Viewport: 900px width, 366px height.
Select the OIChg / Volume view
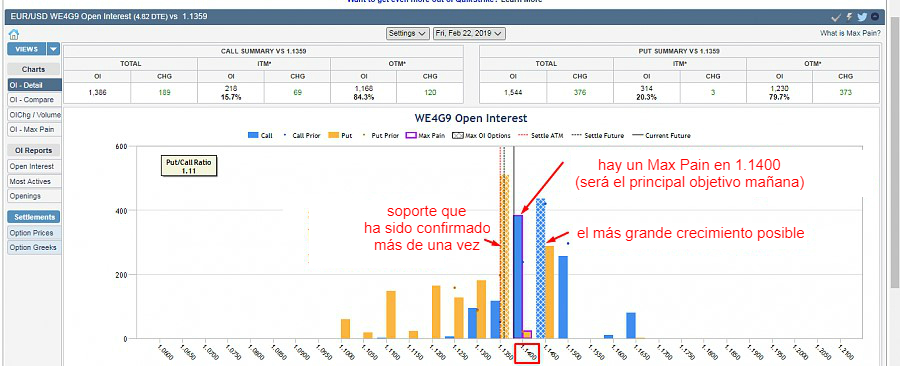coord(34,115)
